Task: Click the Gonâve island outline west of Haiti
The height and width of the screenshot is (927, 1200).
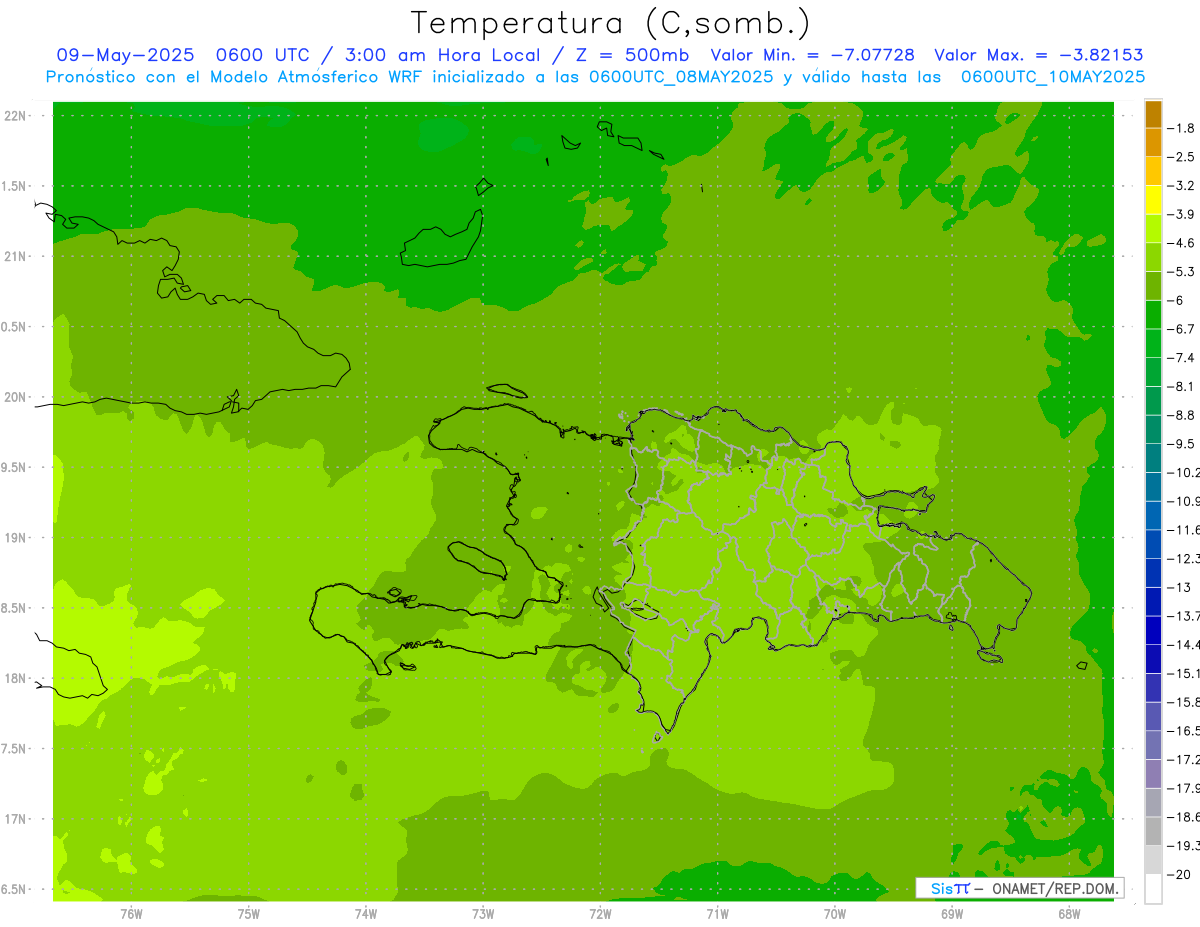Action: pyautogui.click(x=479, y=560)
